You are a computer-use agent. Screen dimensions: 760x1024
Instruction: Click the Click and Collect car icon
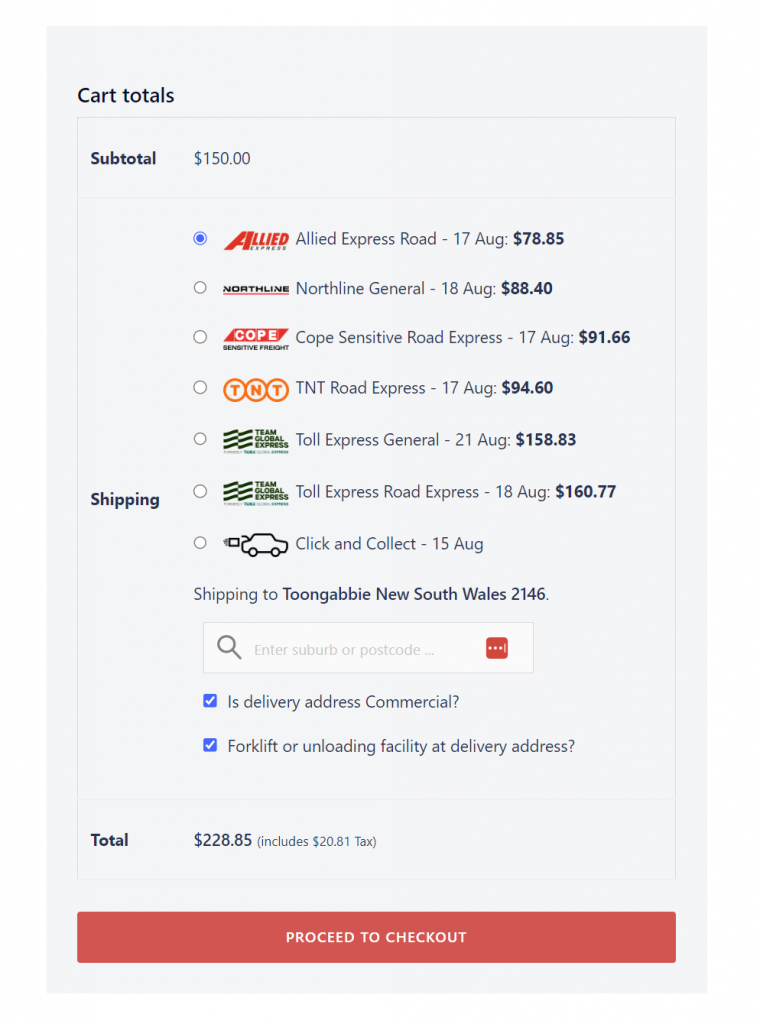pos(256,543)
